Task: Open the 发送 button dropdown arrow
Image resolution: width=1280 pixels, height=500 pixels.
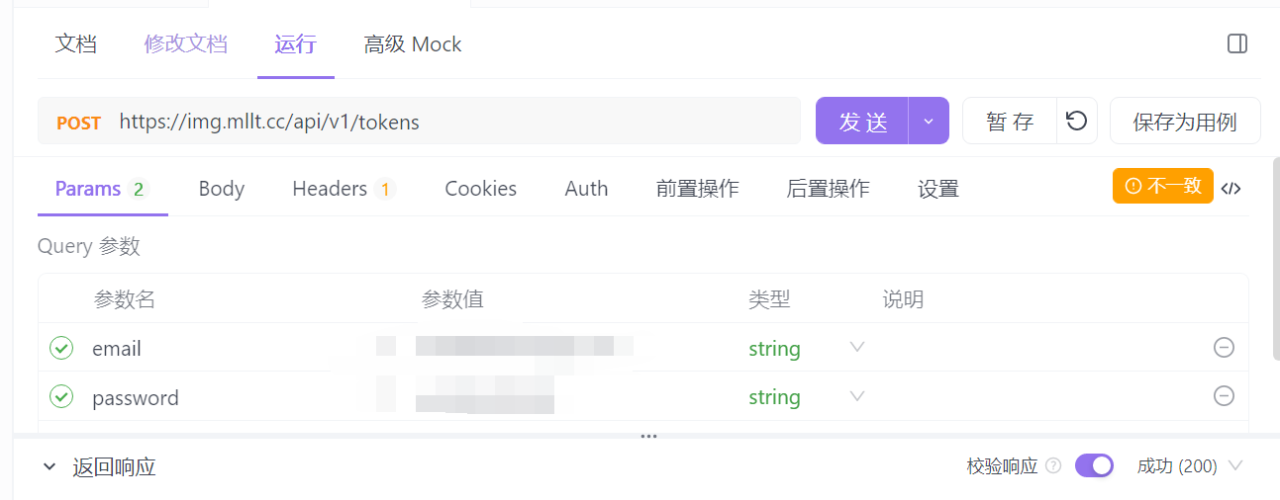Action: pos(928,121)
